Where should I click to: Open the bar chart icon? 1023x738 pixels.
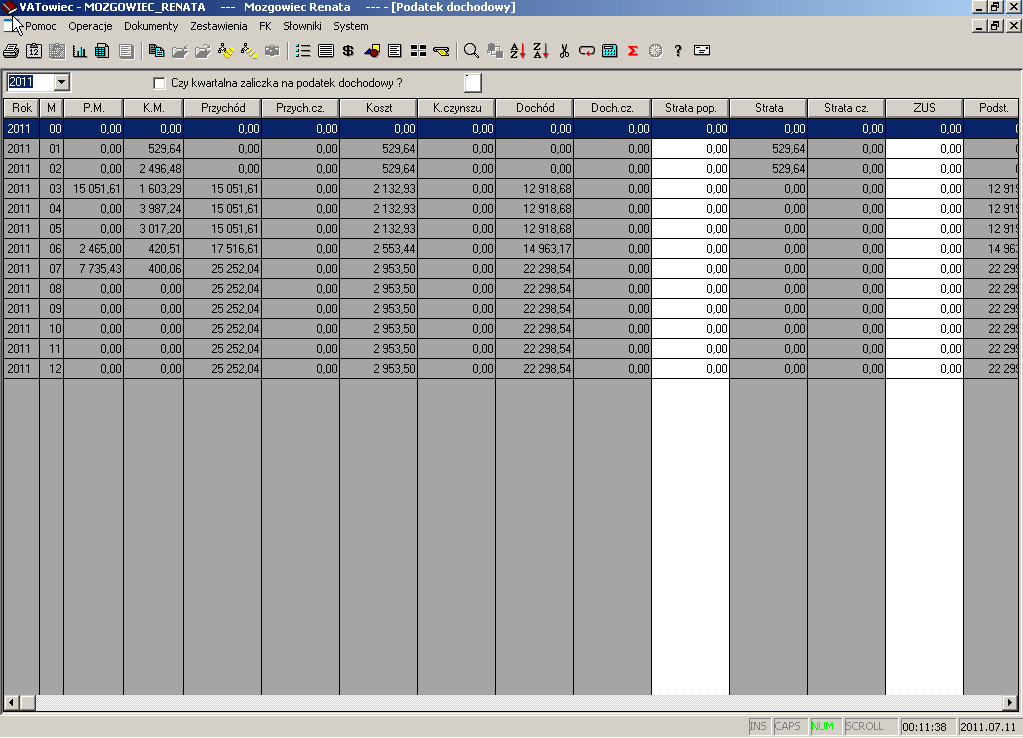point(79,51)
